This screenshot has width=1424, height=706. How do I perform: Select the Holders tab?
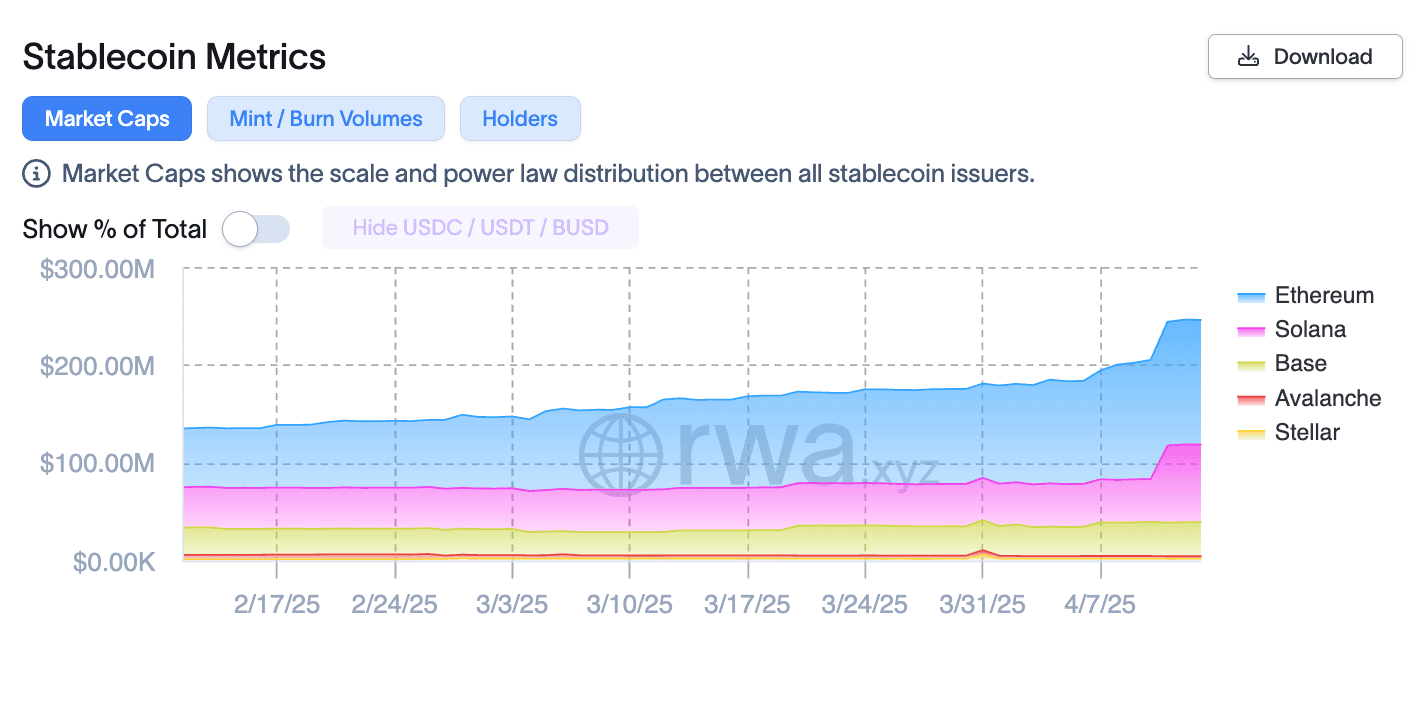(520, 119)
